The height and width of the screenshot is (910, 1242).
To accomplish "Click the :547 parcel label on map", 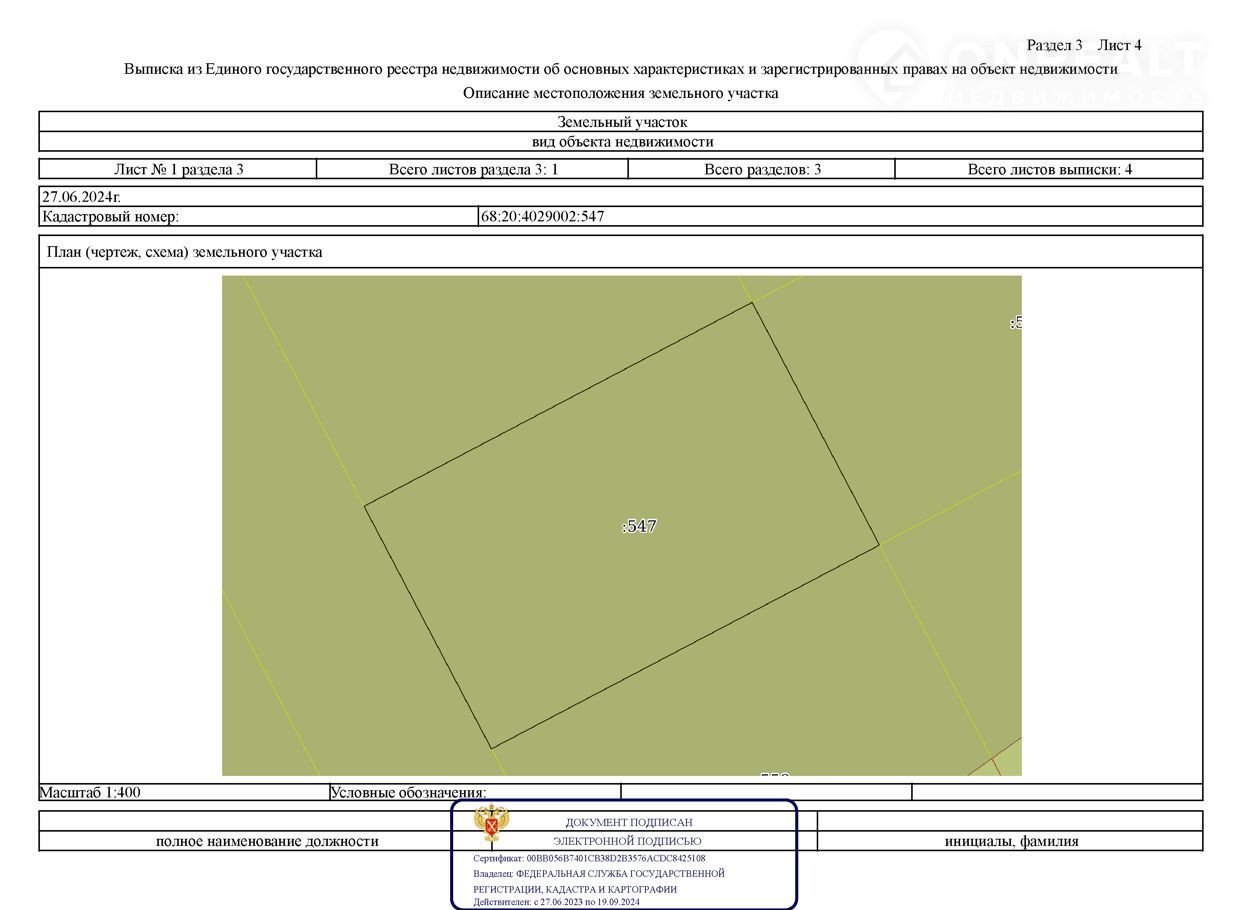I will coord(639,526).
